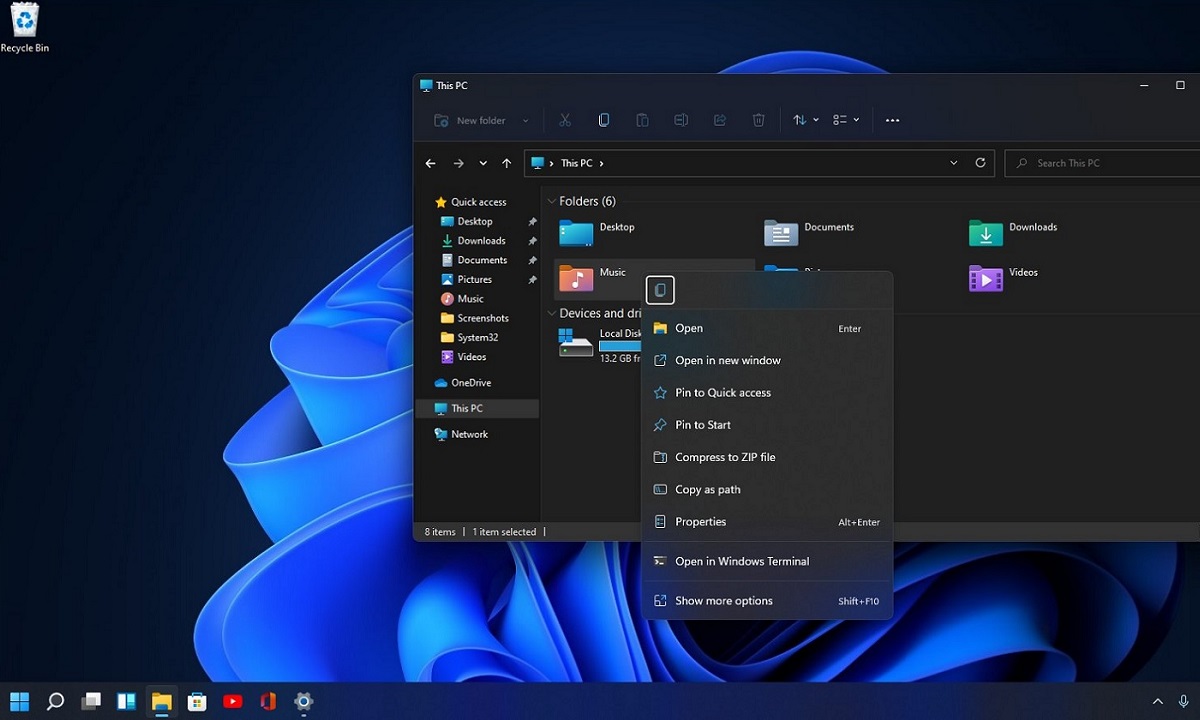Click New folder button
The width and height of the screenshot is (1200, 720).
tap(480, 120)
